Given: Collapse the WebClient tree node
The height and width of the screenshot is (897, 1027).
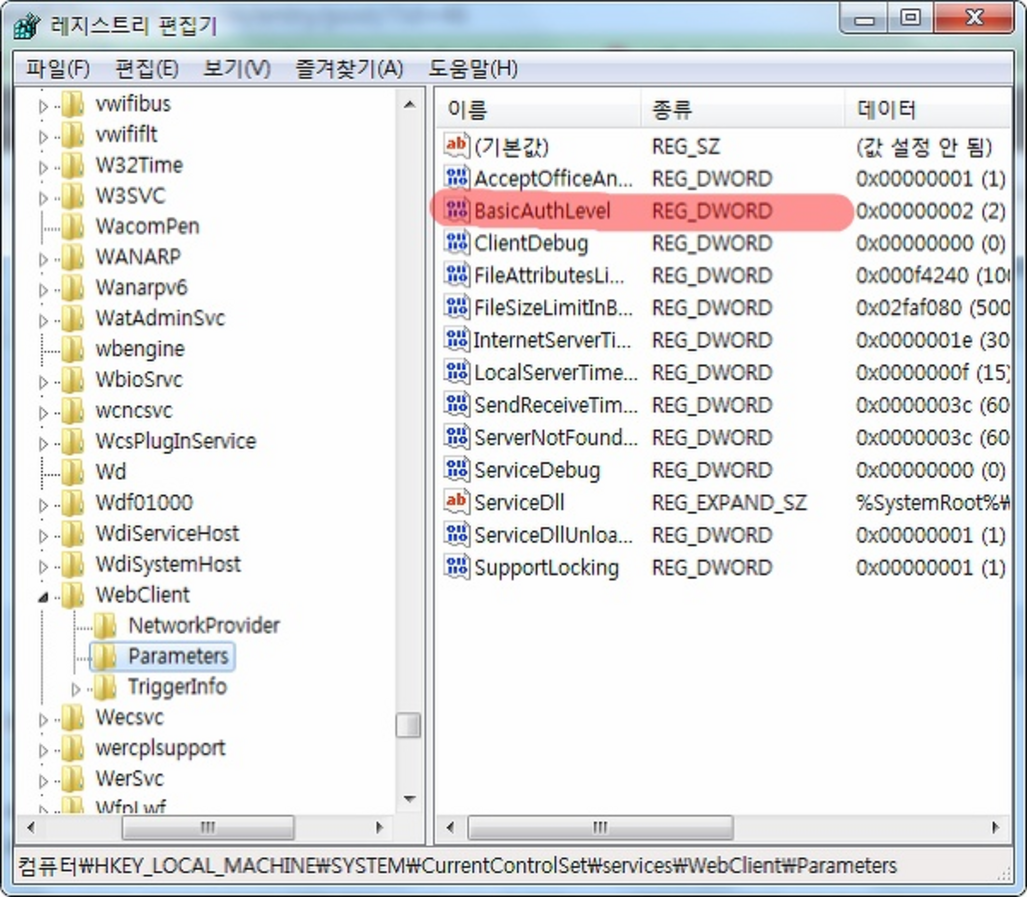Looking at the screenshot, I should (43, 596).
